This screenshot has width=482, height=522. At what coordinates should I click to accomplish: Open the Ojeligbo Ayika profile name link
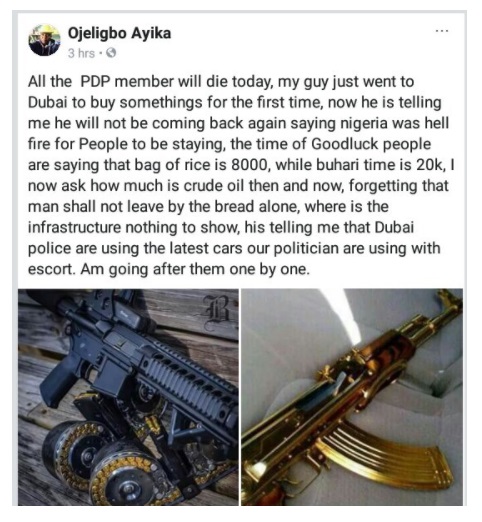[119, 33]
